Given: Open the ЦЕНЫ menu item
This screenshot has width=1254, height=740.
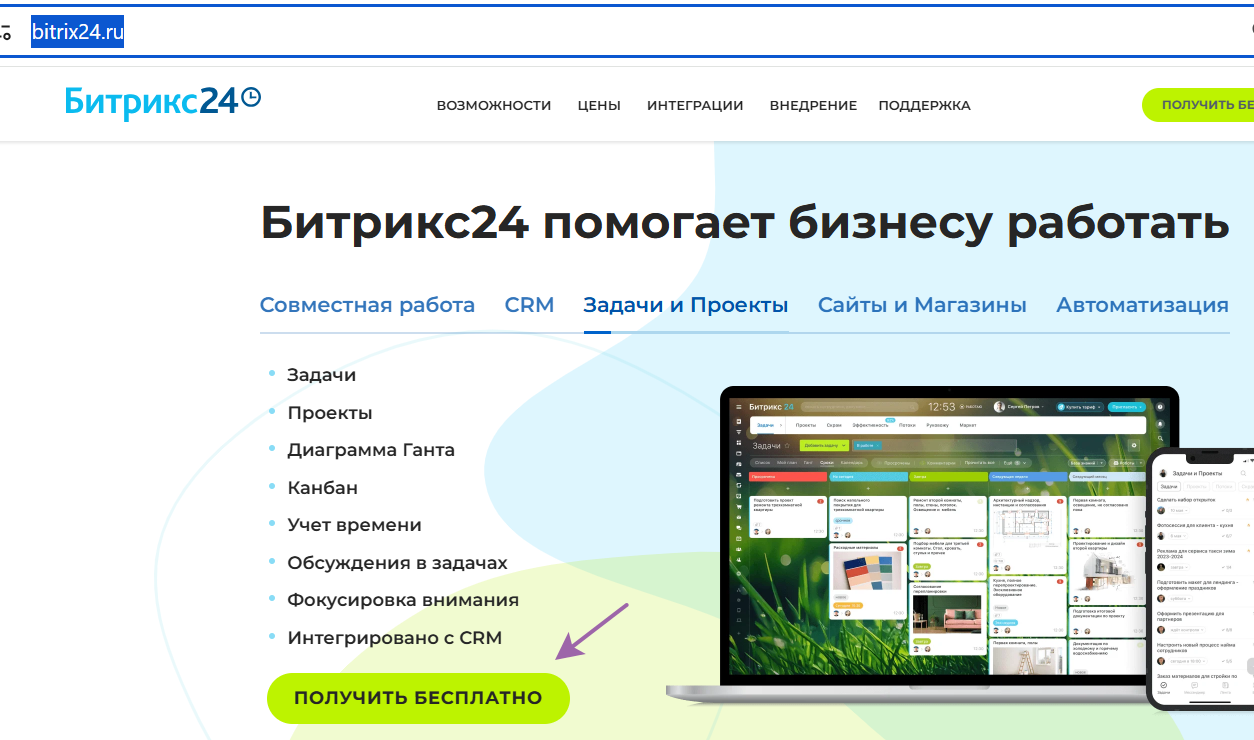Looking at the screenshot, I should [x=599, y=105].
